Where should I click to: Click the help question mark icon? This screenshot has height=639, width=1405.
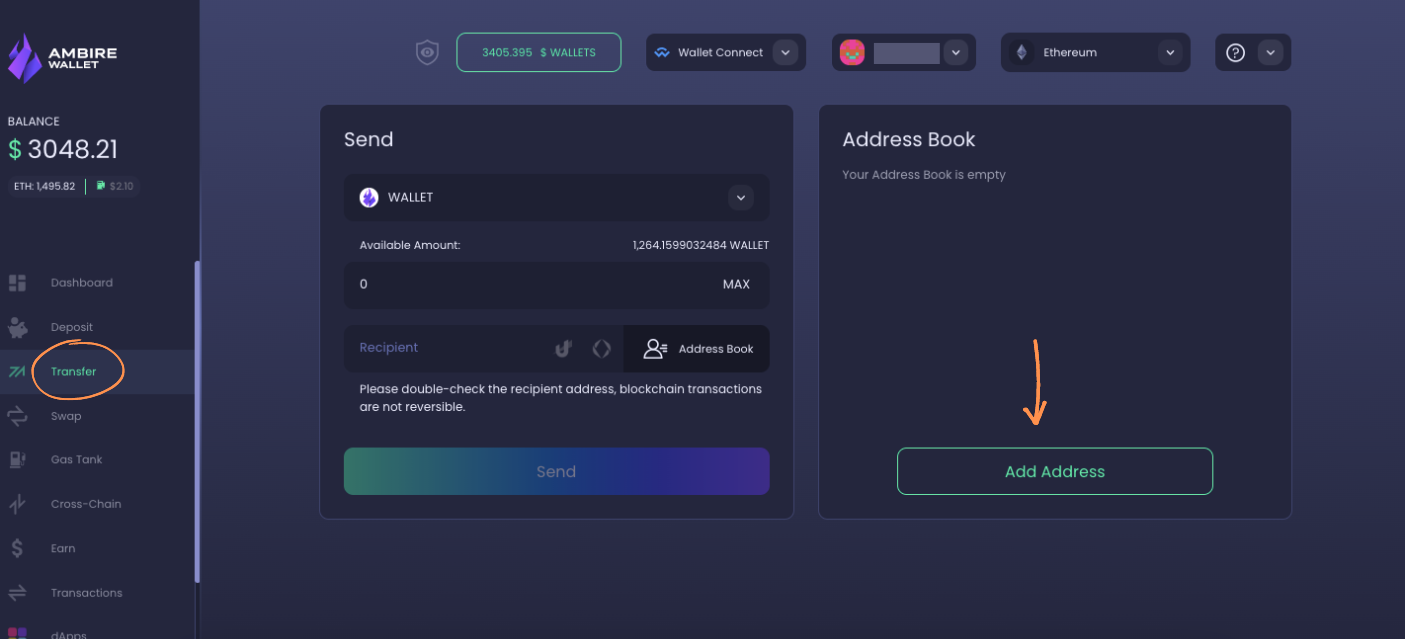pos(1235,52)
